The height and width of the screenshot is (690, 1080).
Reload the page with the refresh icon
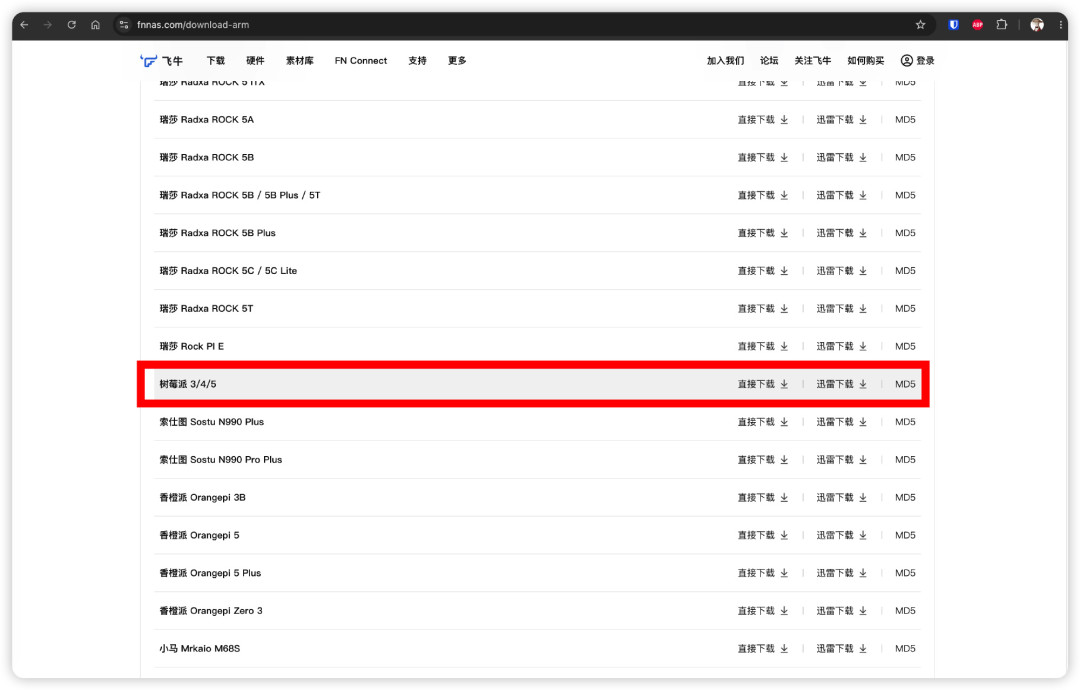coord(72,25)
